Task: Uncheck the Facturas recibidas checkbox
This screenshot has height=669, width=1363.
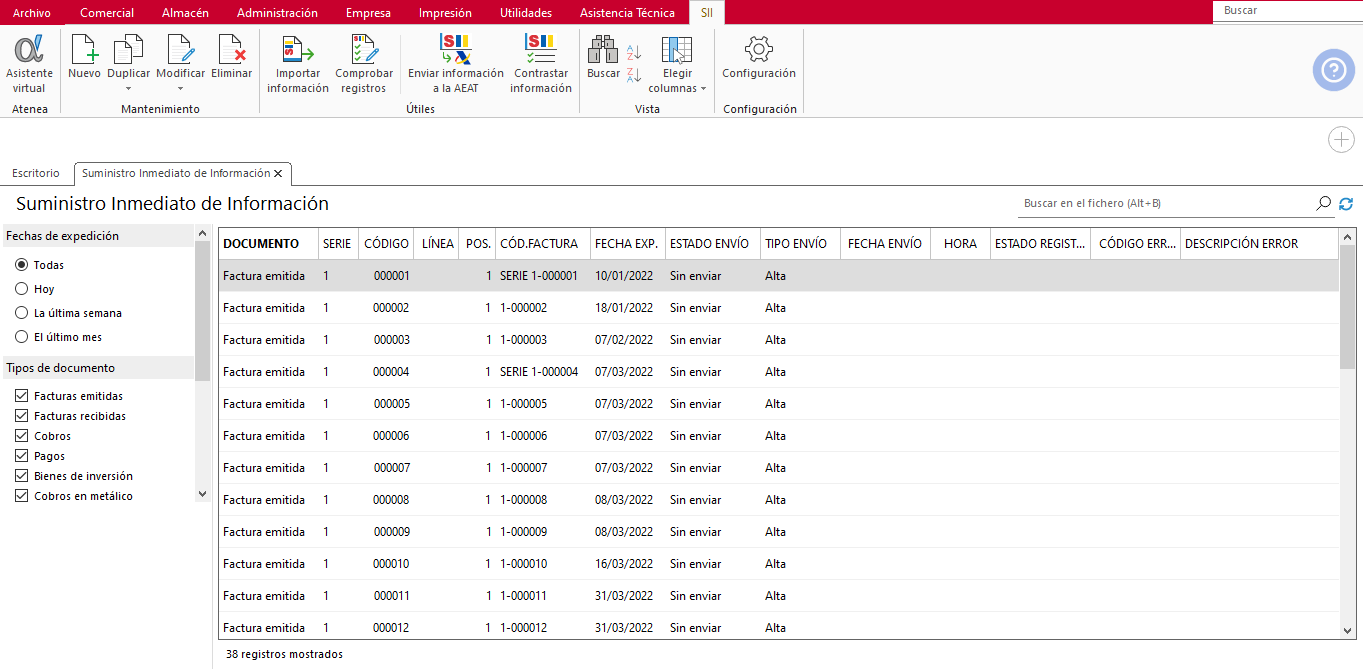Action: 21,416
